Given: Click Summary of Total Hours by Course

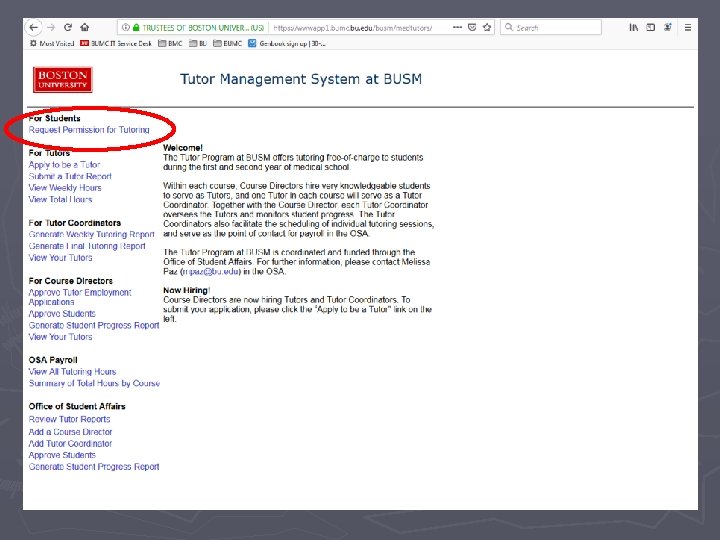Looking at the screenshot, I should (x=94, y=383).
